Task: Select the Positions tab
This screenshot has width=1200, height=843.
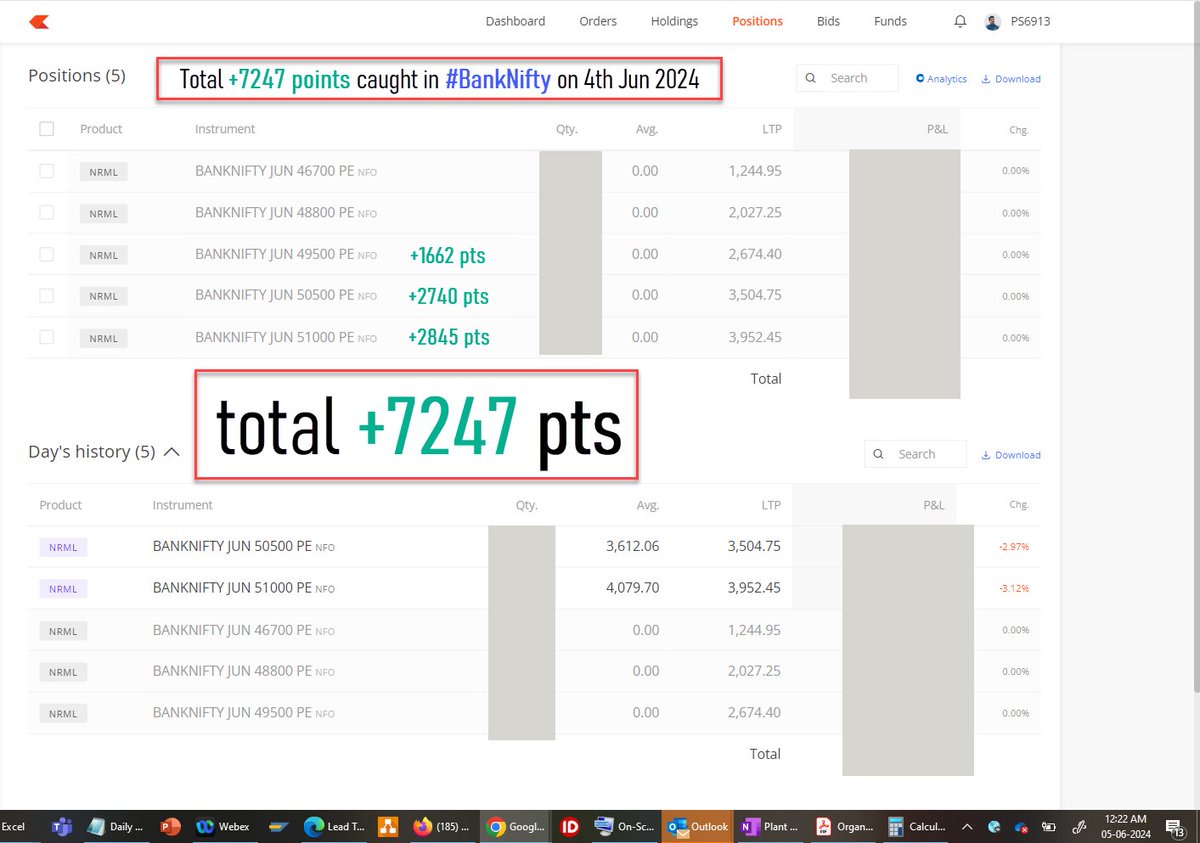Action: pos(757,21)
